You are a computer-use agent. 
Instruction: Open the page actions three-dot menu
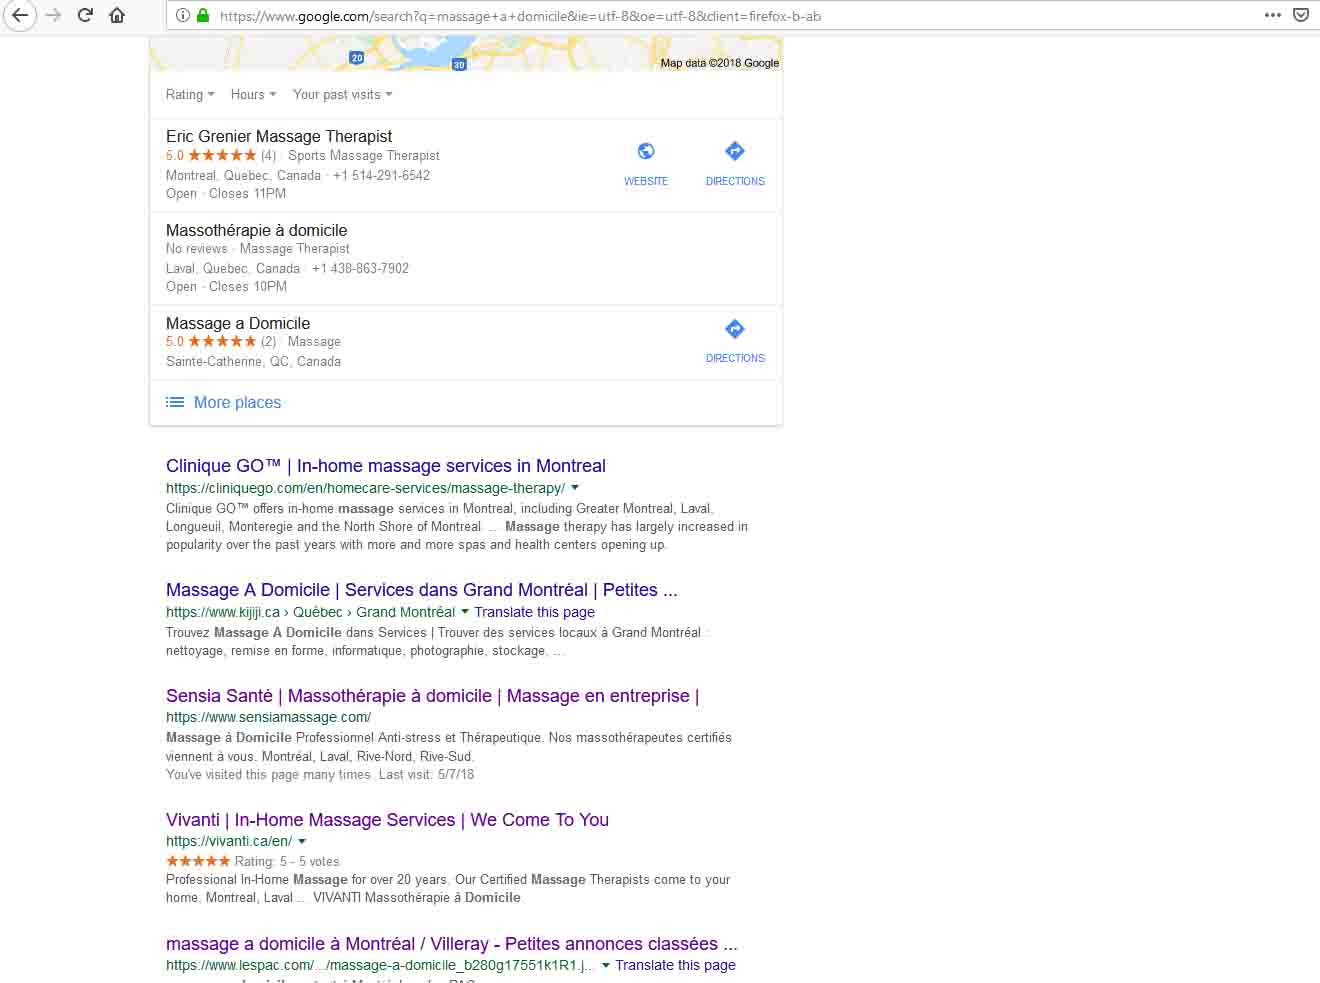[x=1272, y=15]
